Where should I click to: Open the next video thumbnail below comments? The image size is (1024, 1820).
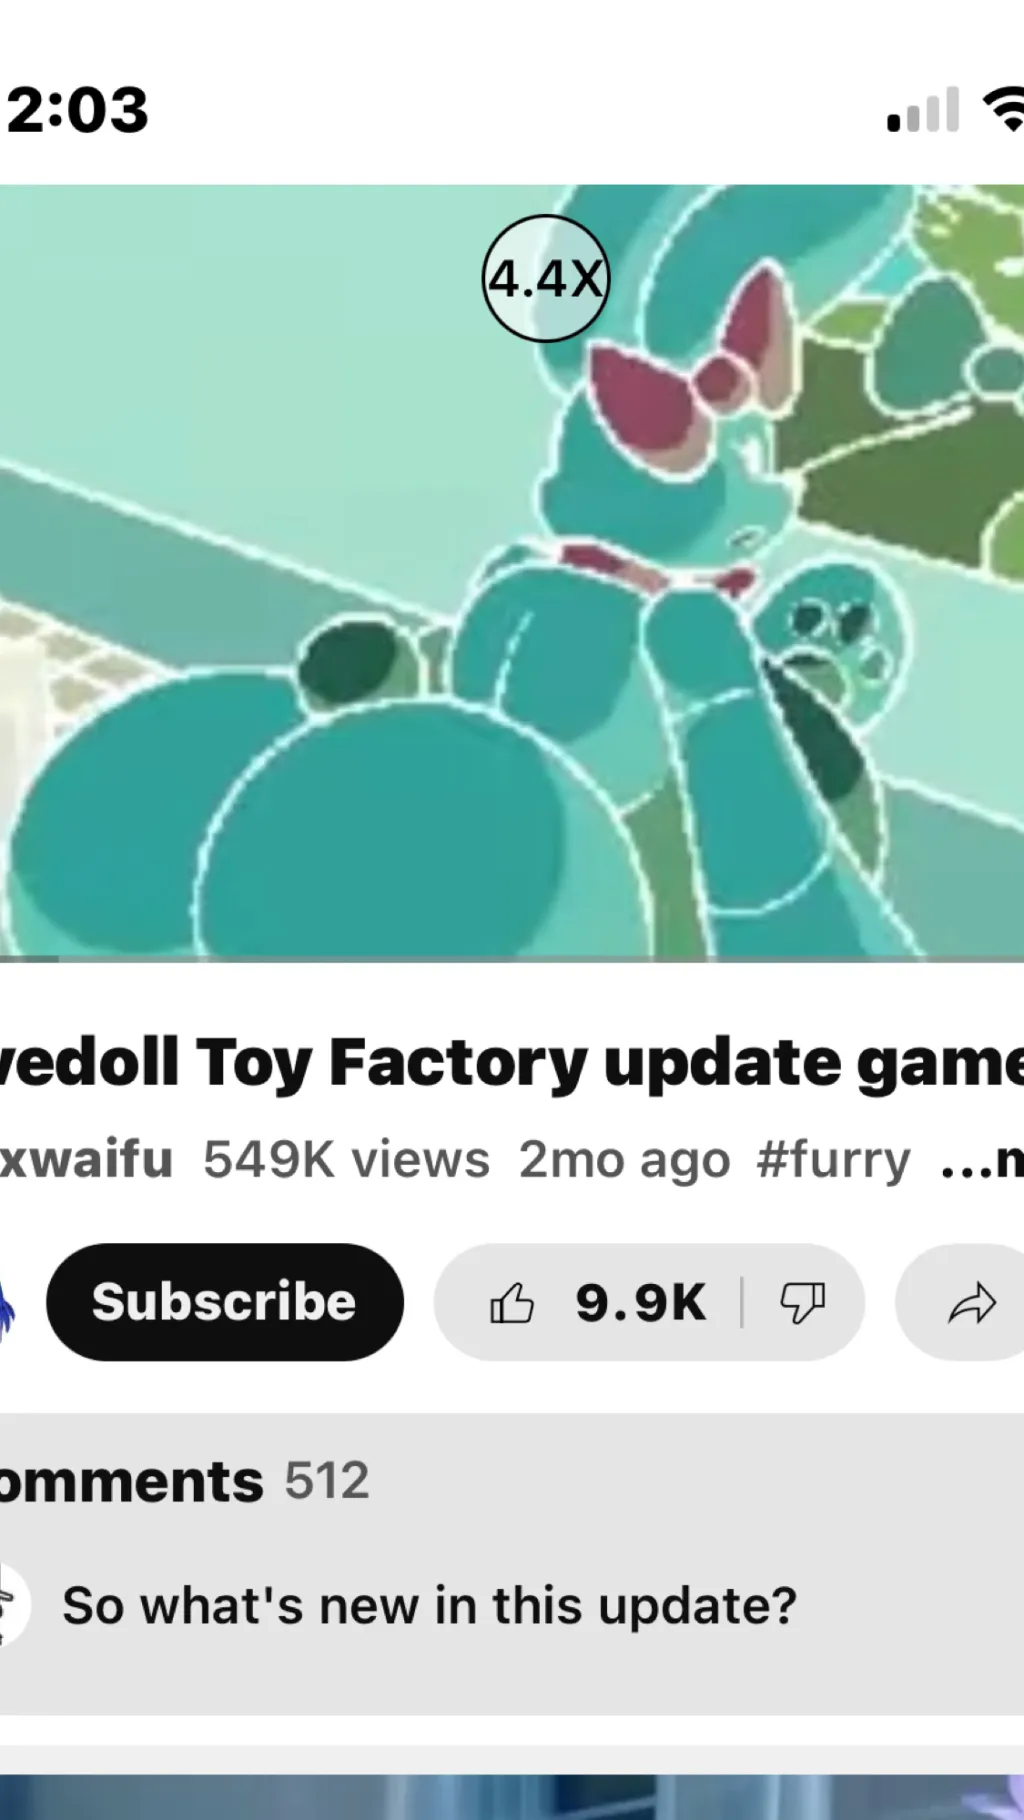(x=512, y=1797)
